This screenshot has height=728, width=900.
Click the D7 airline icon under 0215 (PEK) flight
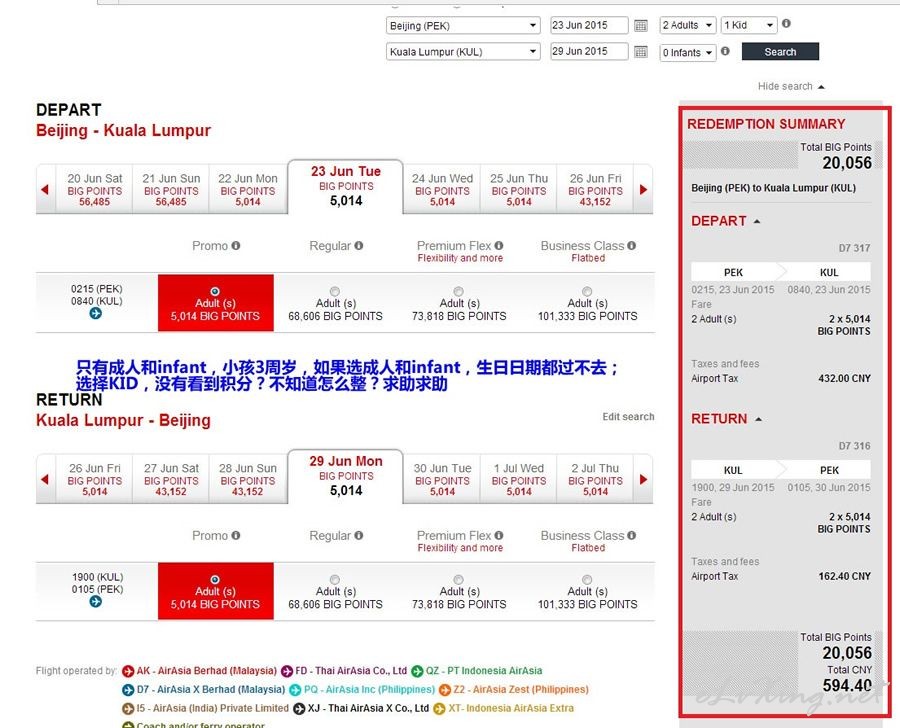coord(96,313)
